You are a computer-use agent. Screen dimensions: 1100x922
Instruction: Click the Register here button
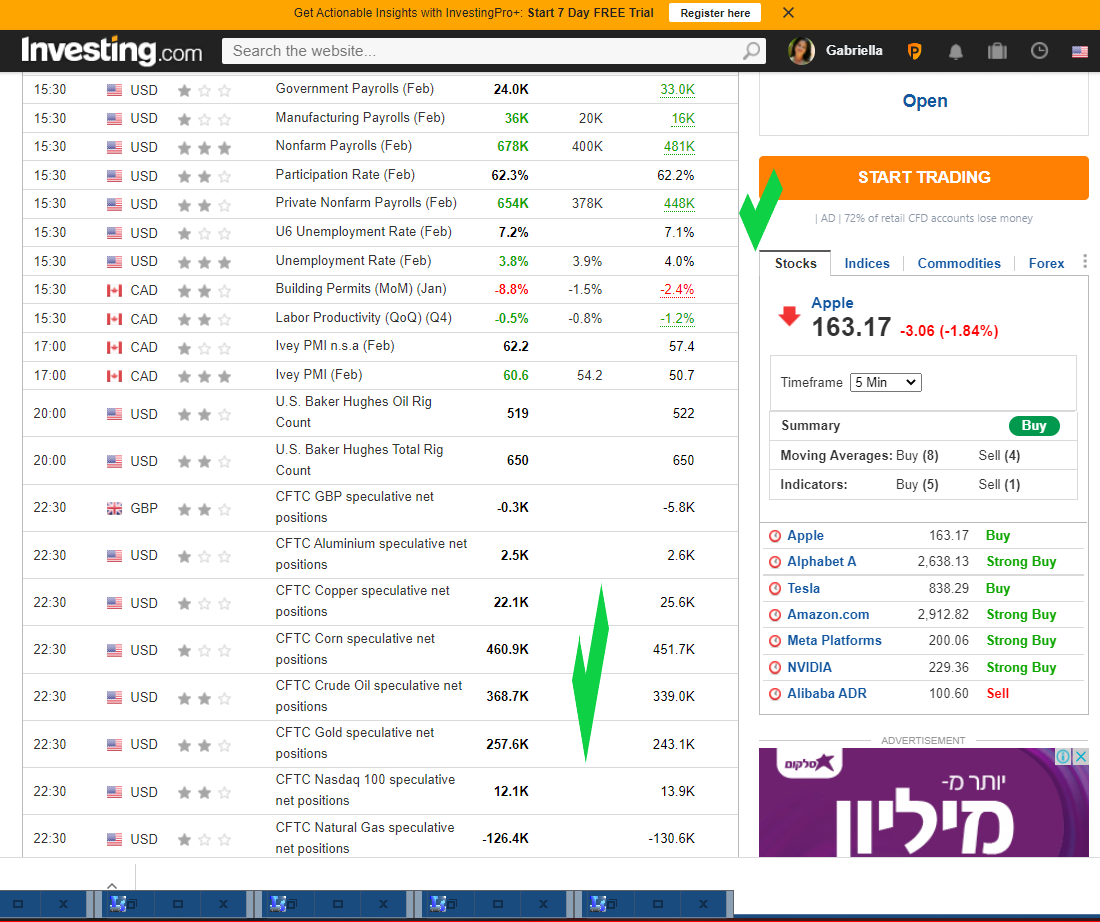[x=715, y=13]
